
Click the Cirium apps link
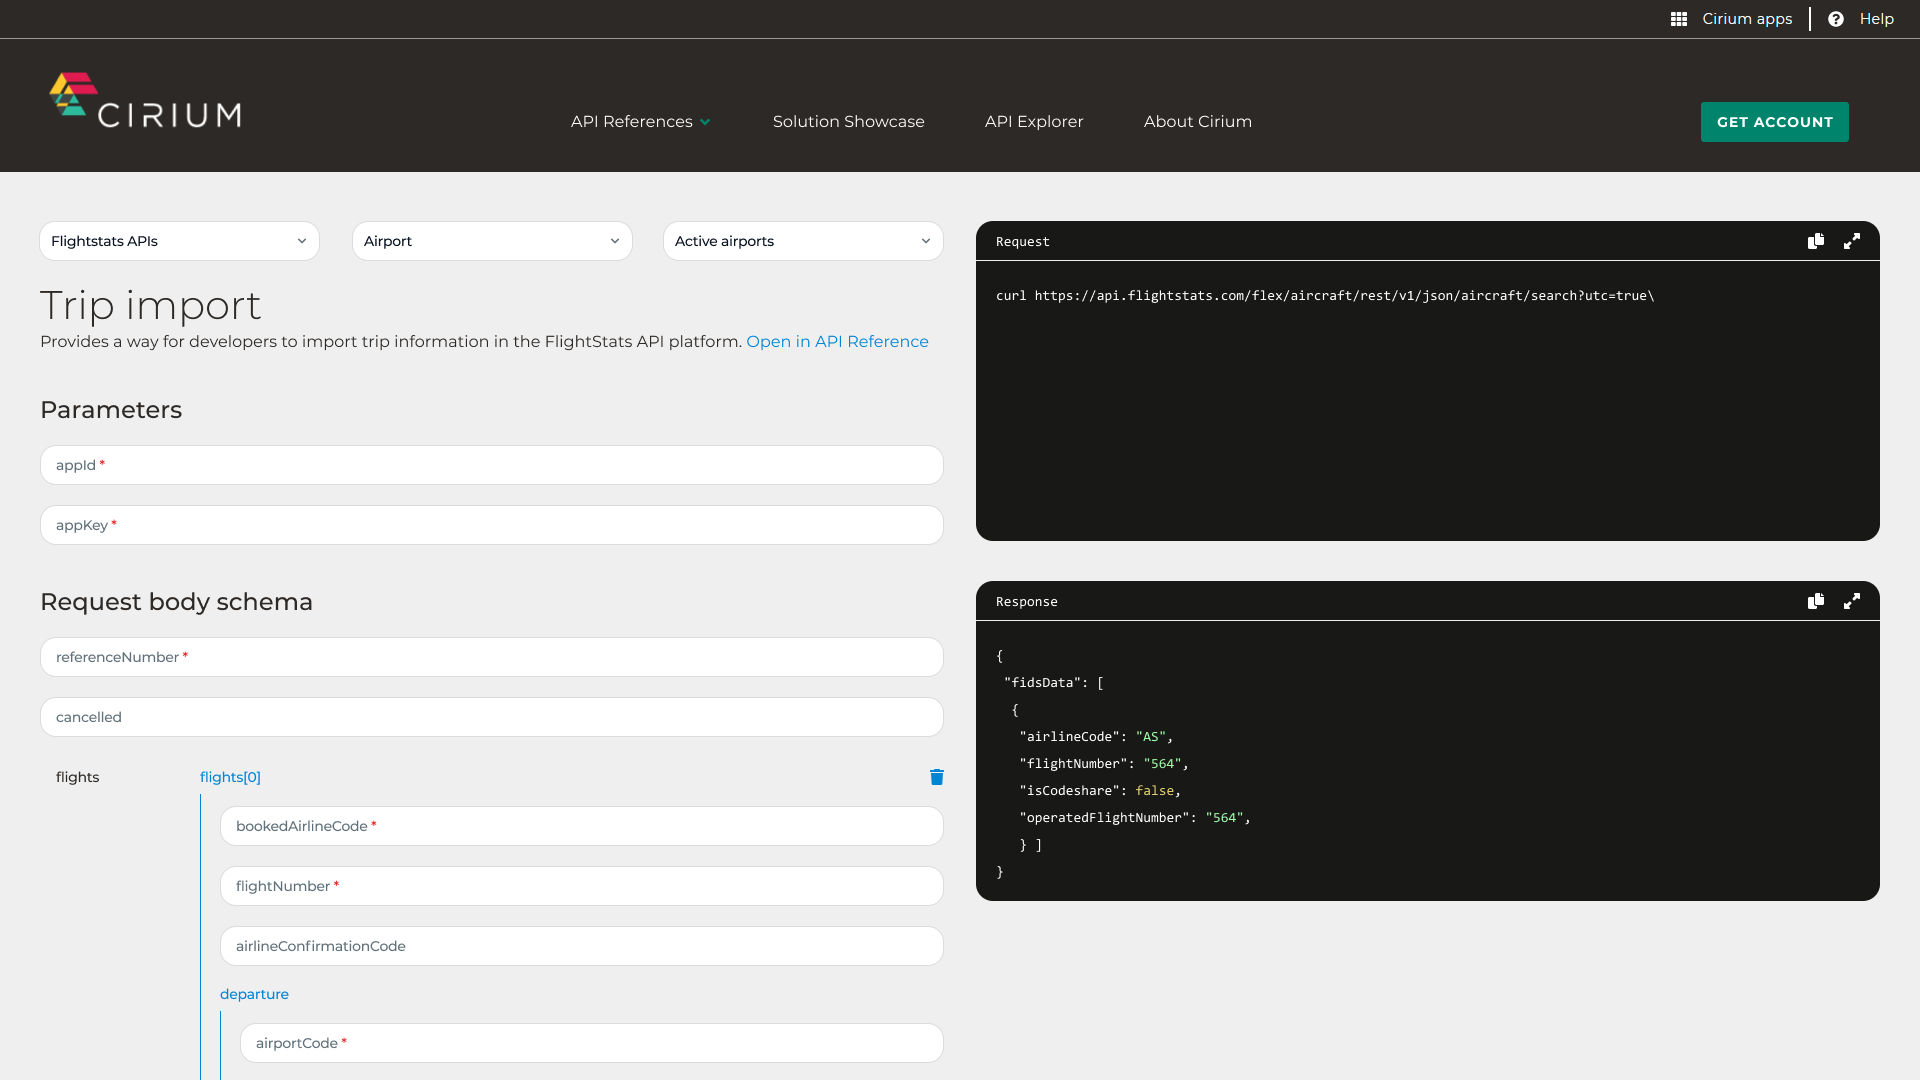point(1747,19)
